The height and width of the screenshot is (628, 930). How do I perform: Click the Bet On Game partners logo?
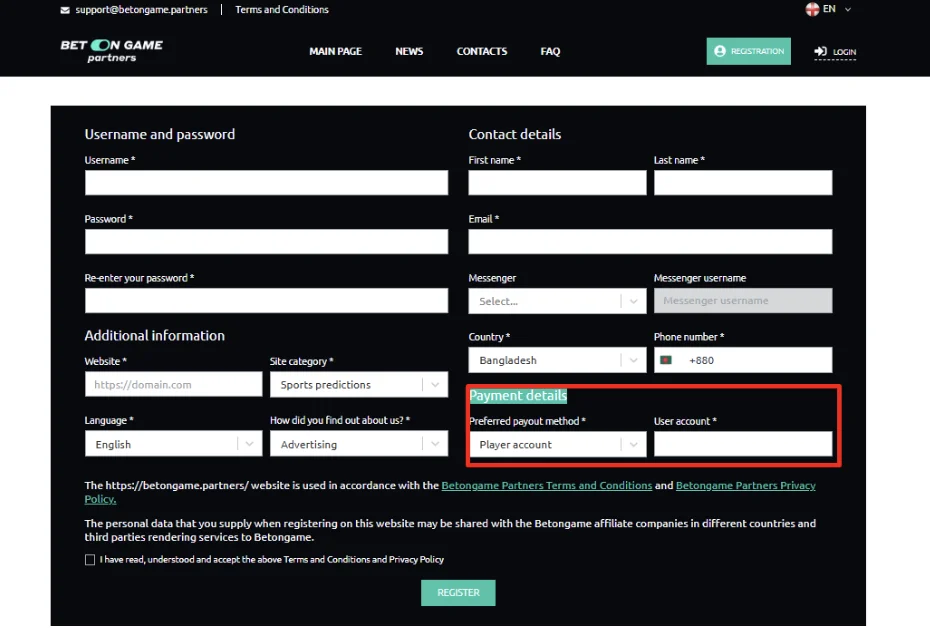tap(111, 51)
